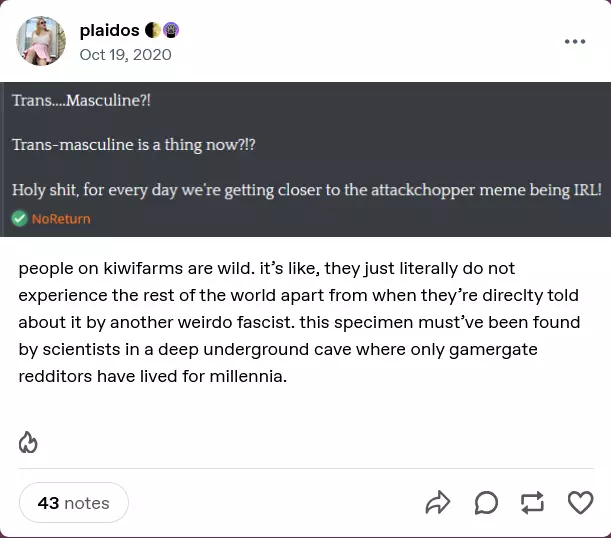This screenshot has height=538, width=611.
Task: Click the "Trans-masculine is a thing now?!?" line
Action: [x=134, y=145]
